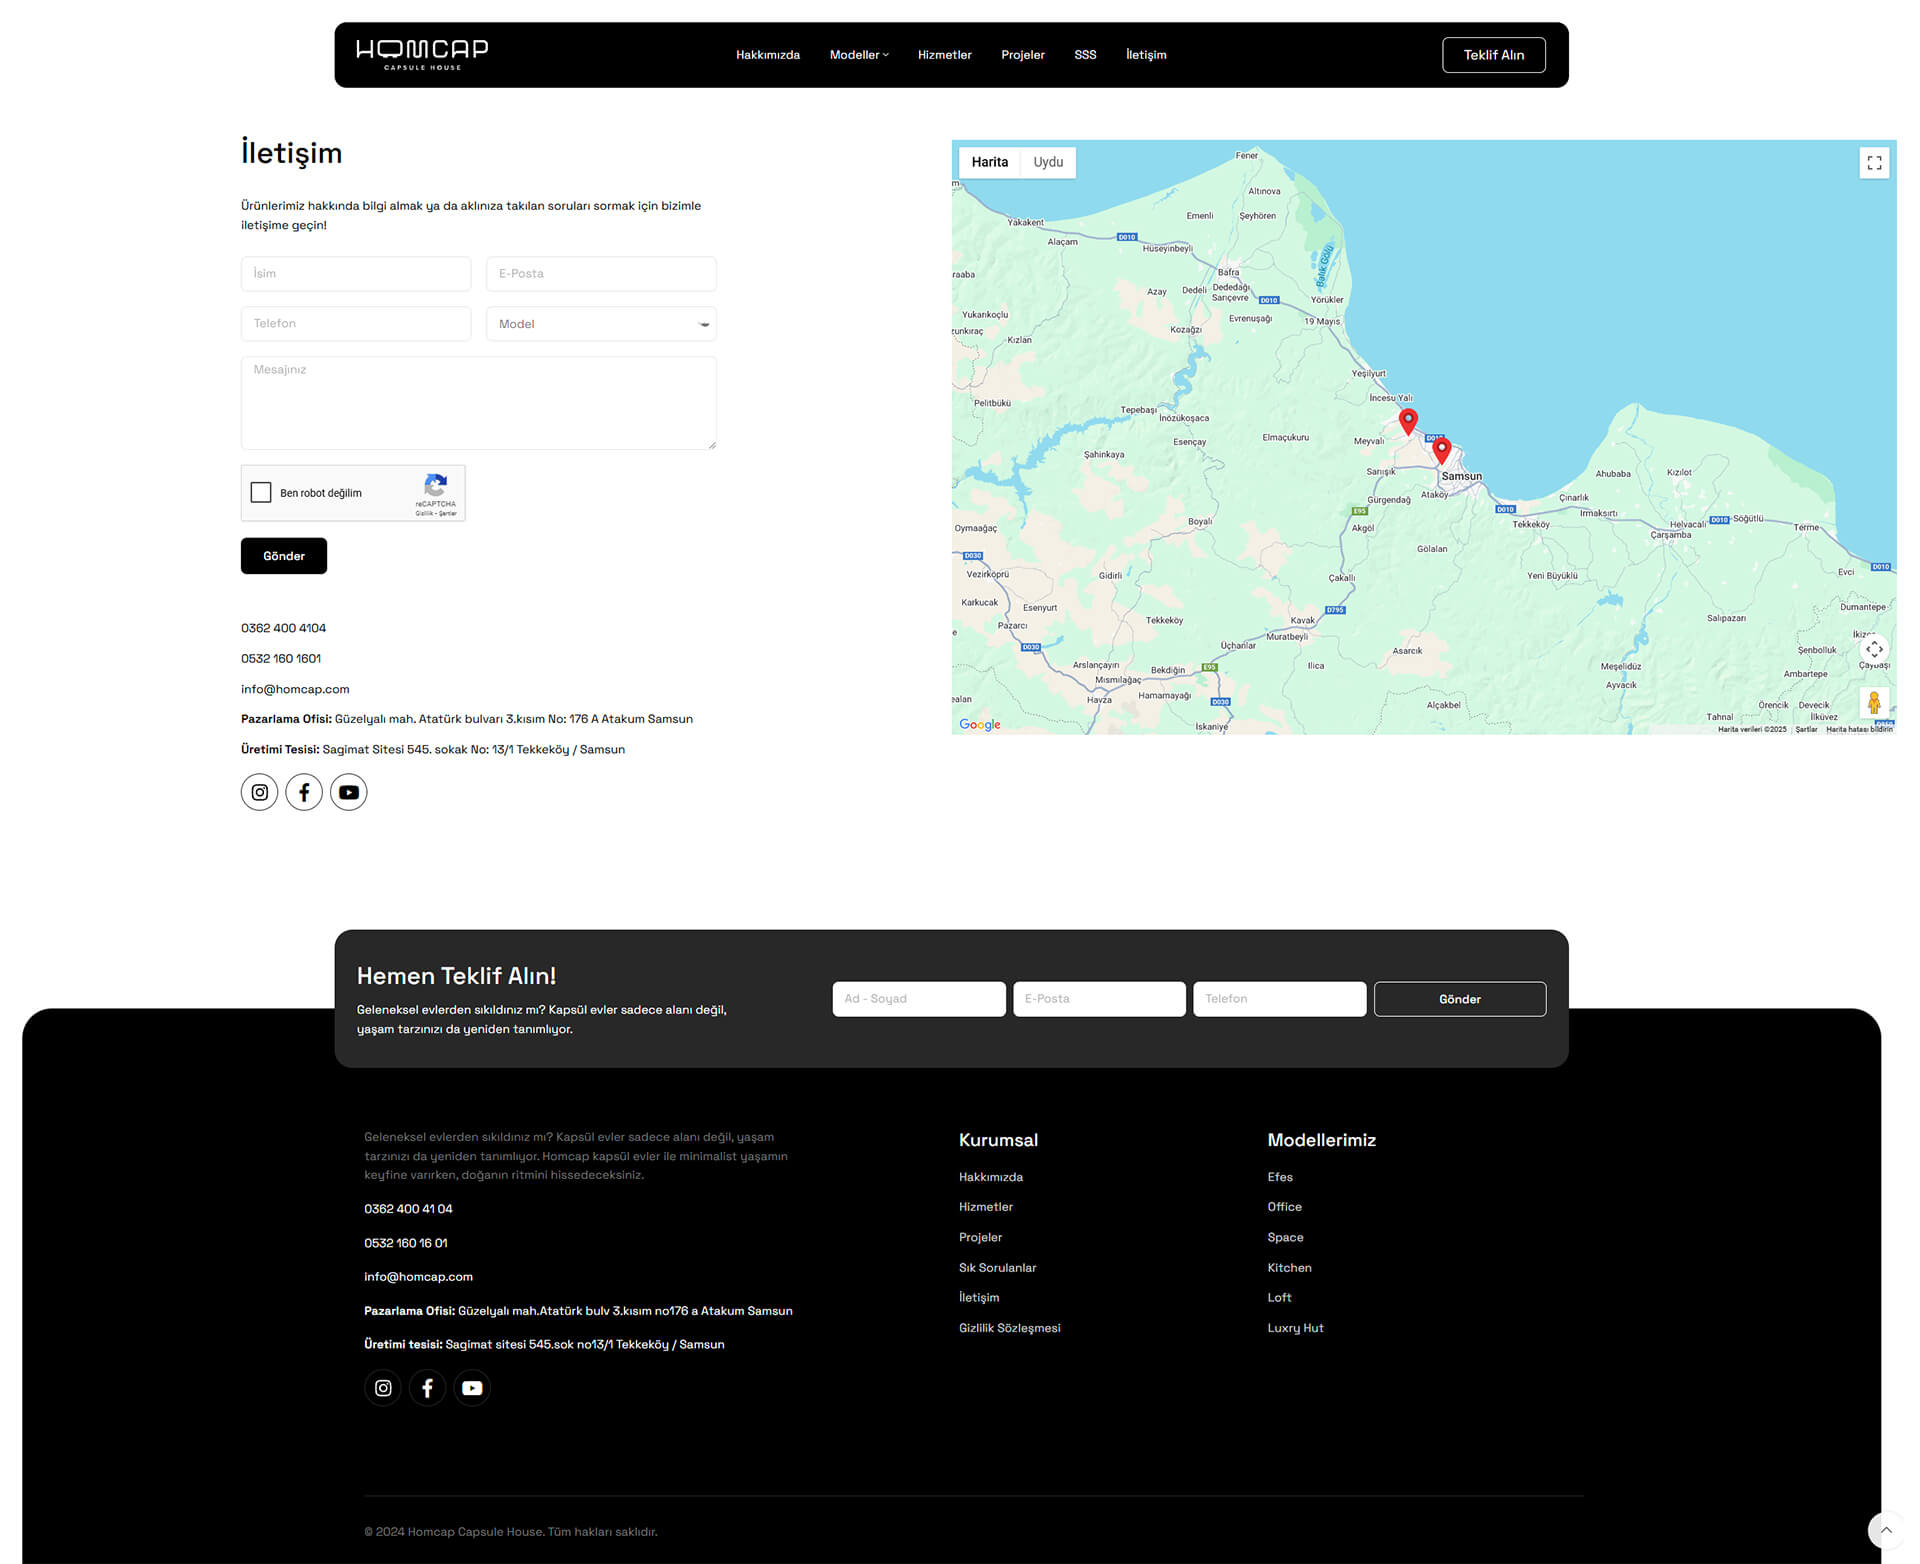
Task: Click back-to-top arrow button
Action: click(1886, 1530)
